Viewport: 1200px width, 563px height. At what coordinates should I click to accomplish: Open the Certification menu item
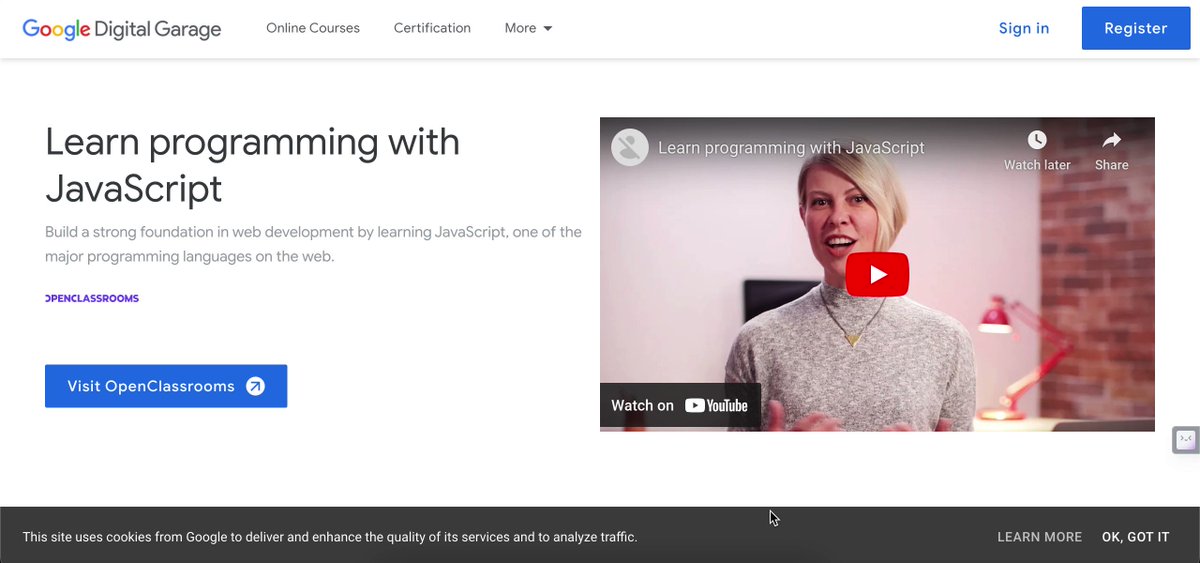point(432,28)
